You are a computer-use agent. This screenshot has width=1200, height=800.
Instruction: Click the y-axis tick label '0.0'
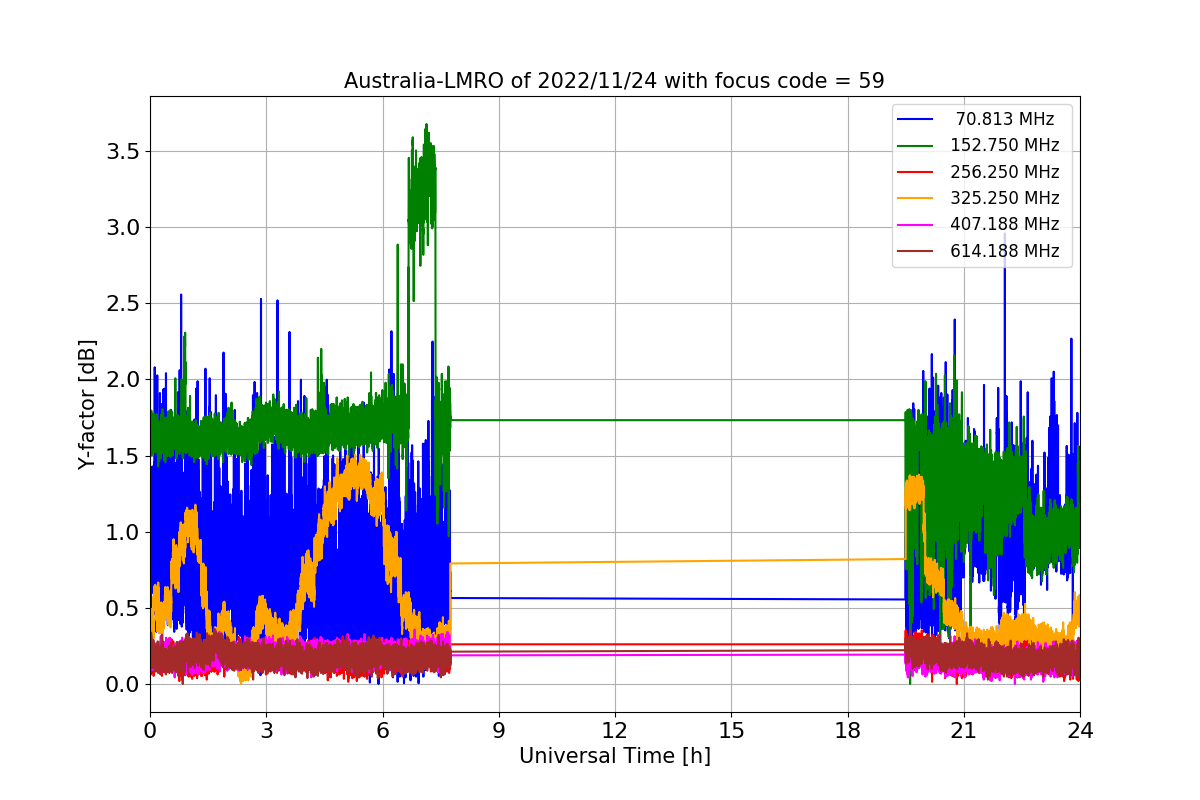tap(123, 684)
